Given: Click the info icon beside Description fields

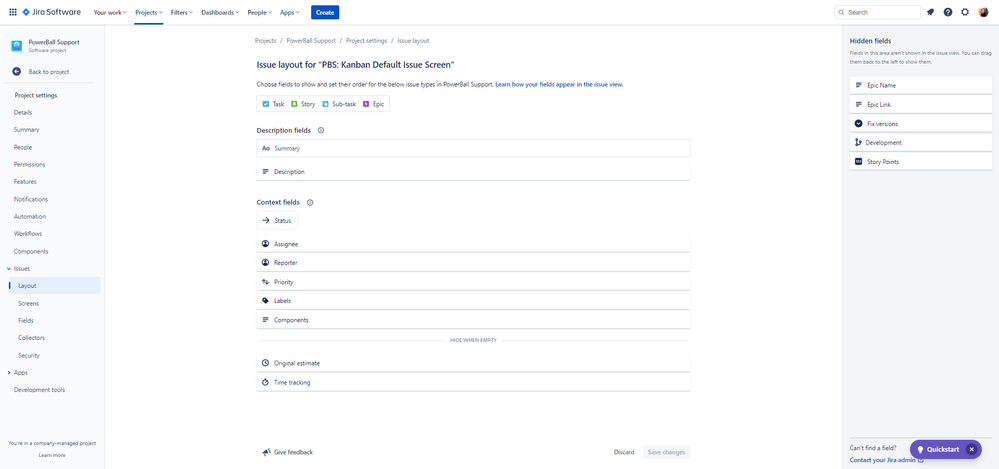Looking at the screenshot, I should pos(320,130).
